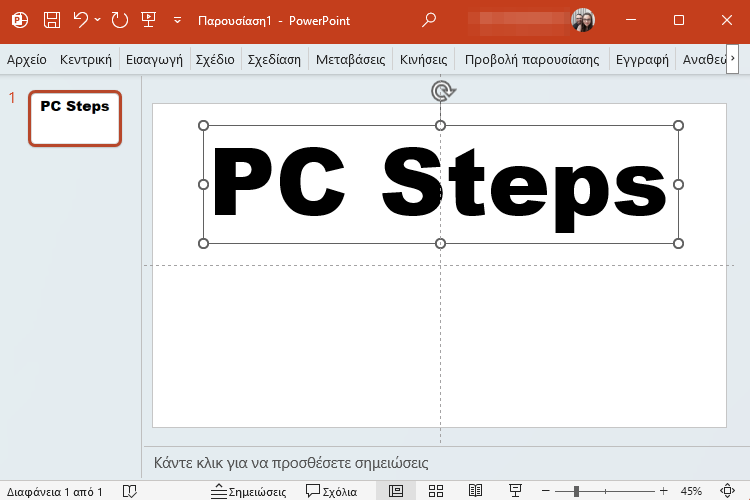Maximize the PowerPoint window

(x=679, y=20)
